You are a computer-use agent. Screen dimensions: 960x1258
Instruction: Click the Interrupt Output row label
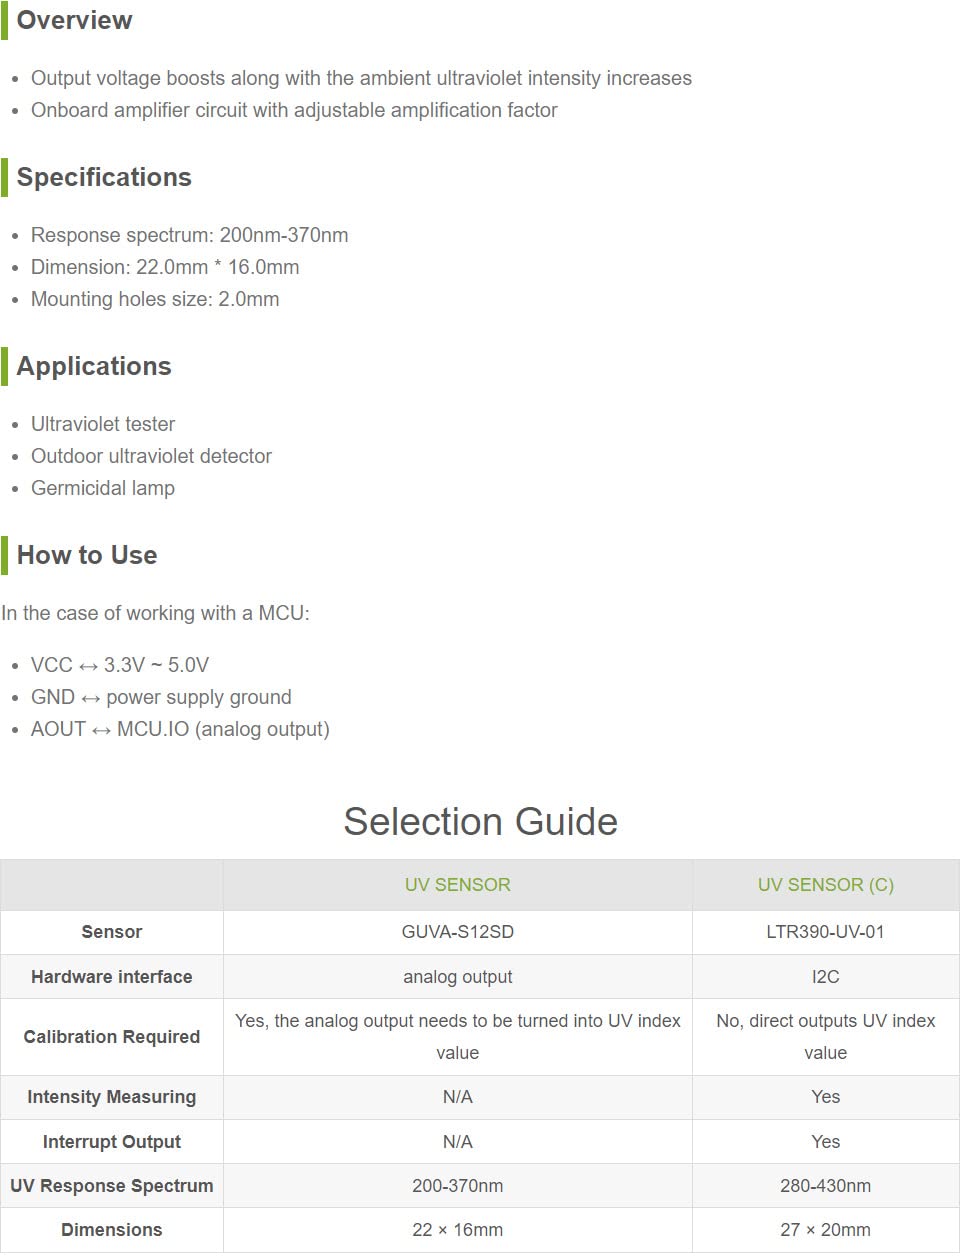pos(112,1142)
